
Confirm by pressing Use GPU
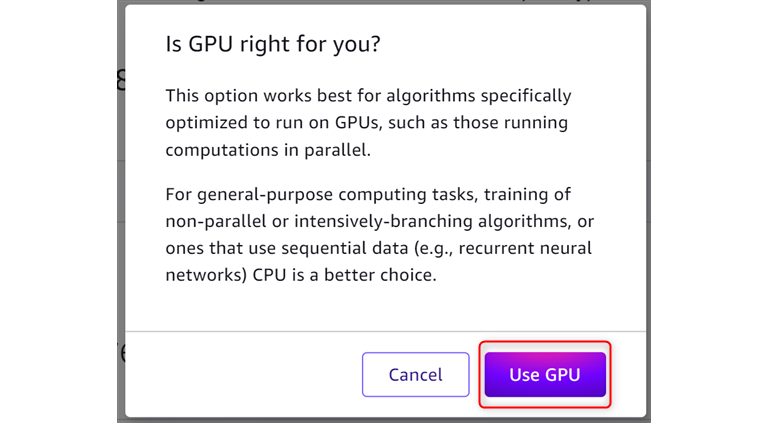545,375
